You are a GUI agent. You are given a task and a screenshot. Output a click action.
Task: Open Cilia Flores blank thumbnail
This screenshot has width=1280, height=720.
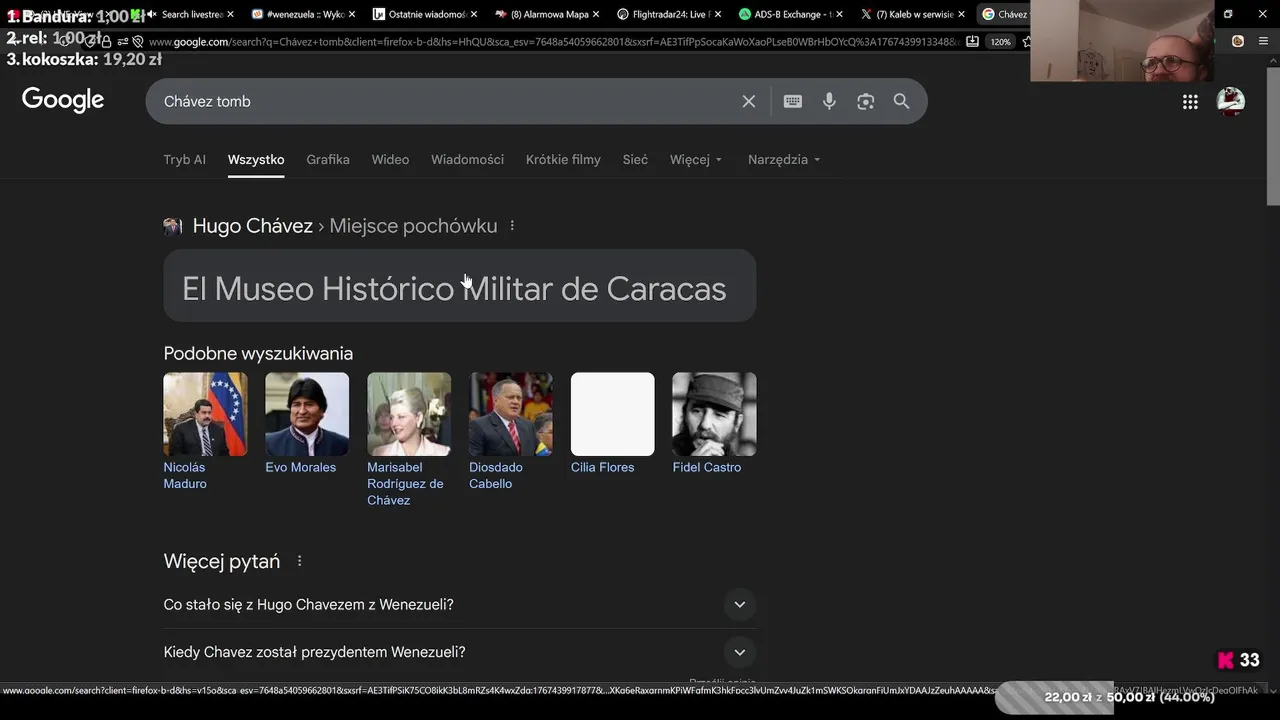point(613,414)
